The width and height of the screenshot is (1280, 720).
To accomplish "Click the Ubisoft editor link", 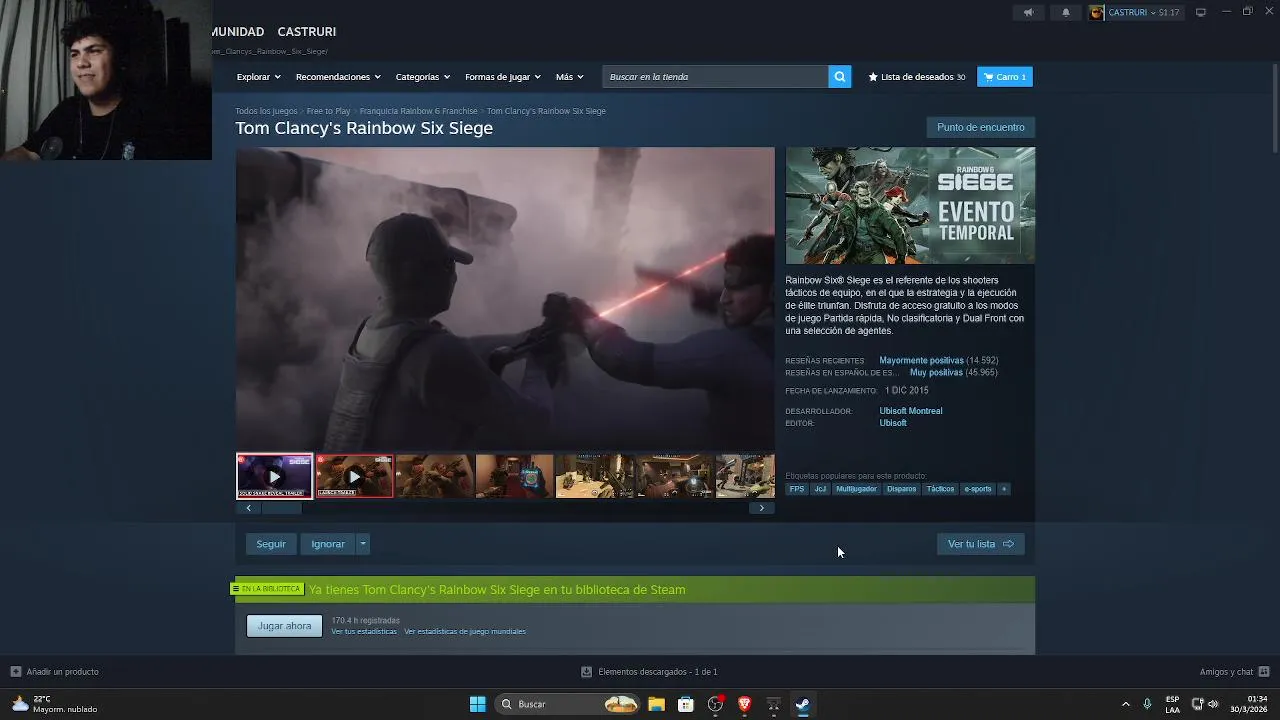I will (893, 423).
